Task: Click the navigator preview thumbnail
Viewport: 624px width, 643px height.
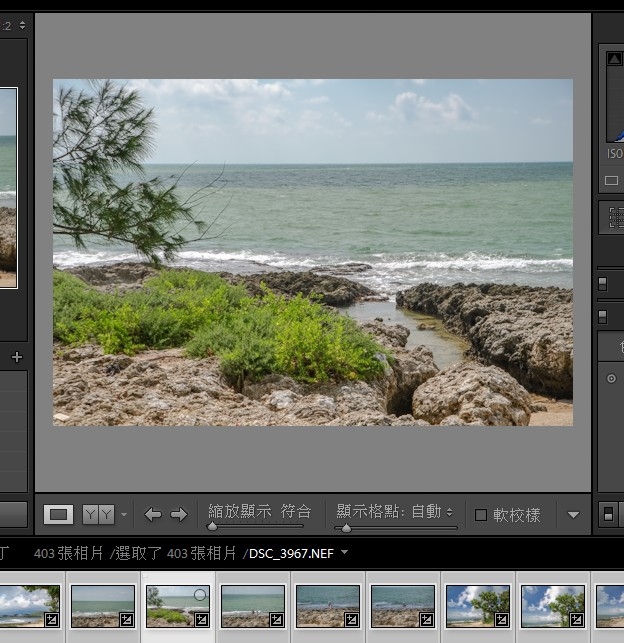Action: 8,187
